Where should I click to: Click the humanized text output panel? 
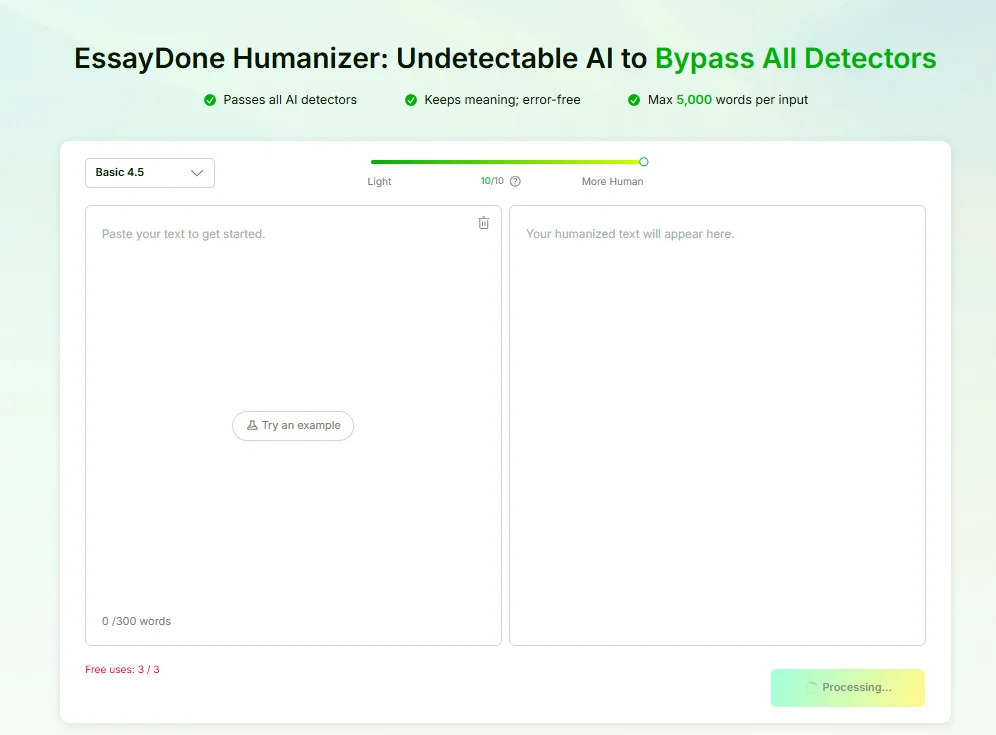pos(717,425)
